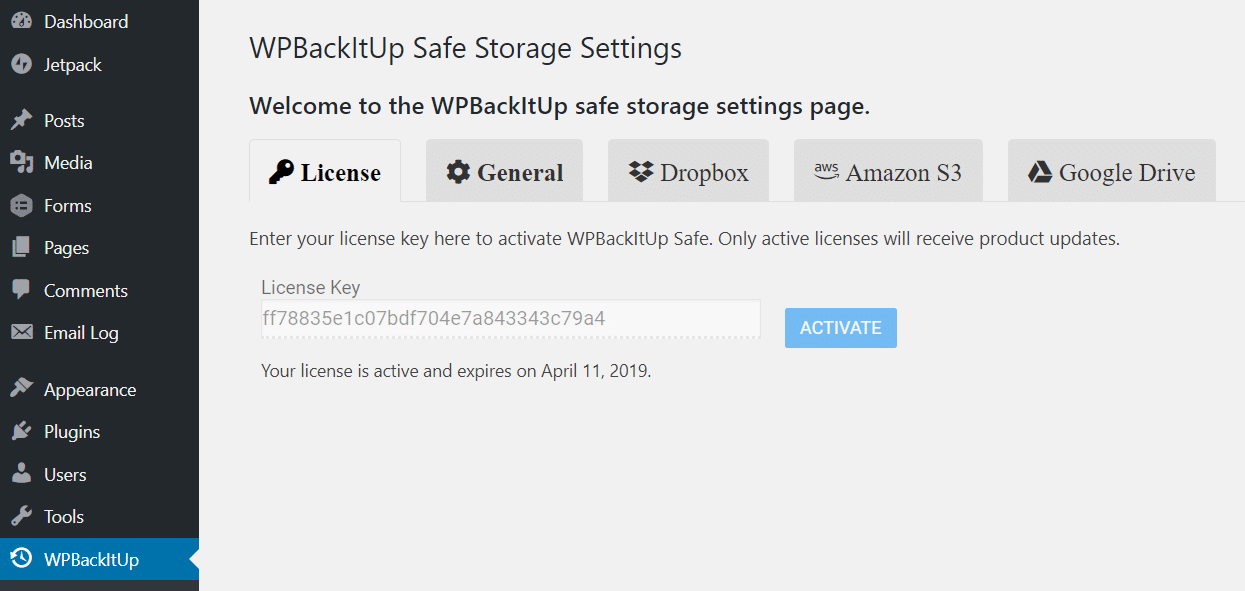The width and height of the screenshot is (1245, 591).
Task: Click the Forms icon in sidebar
Action: 21,206
